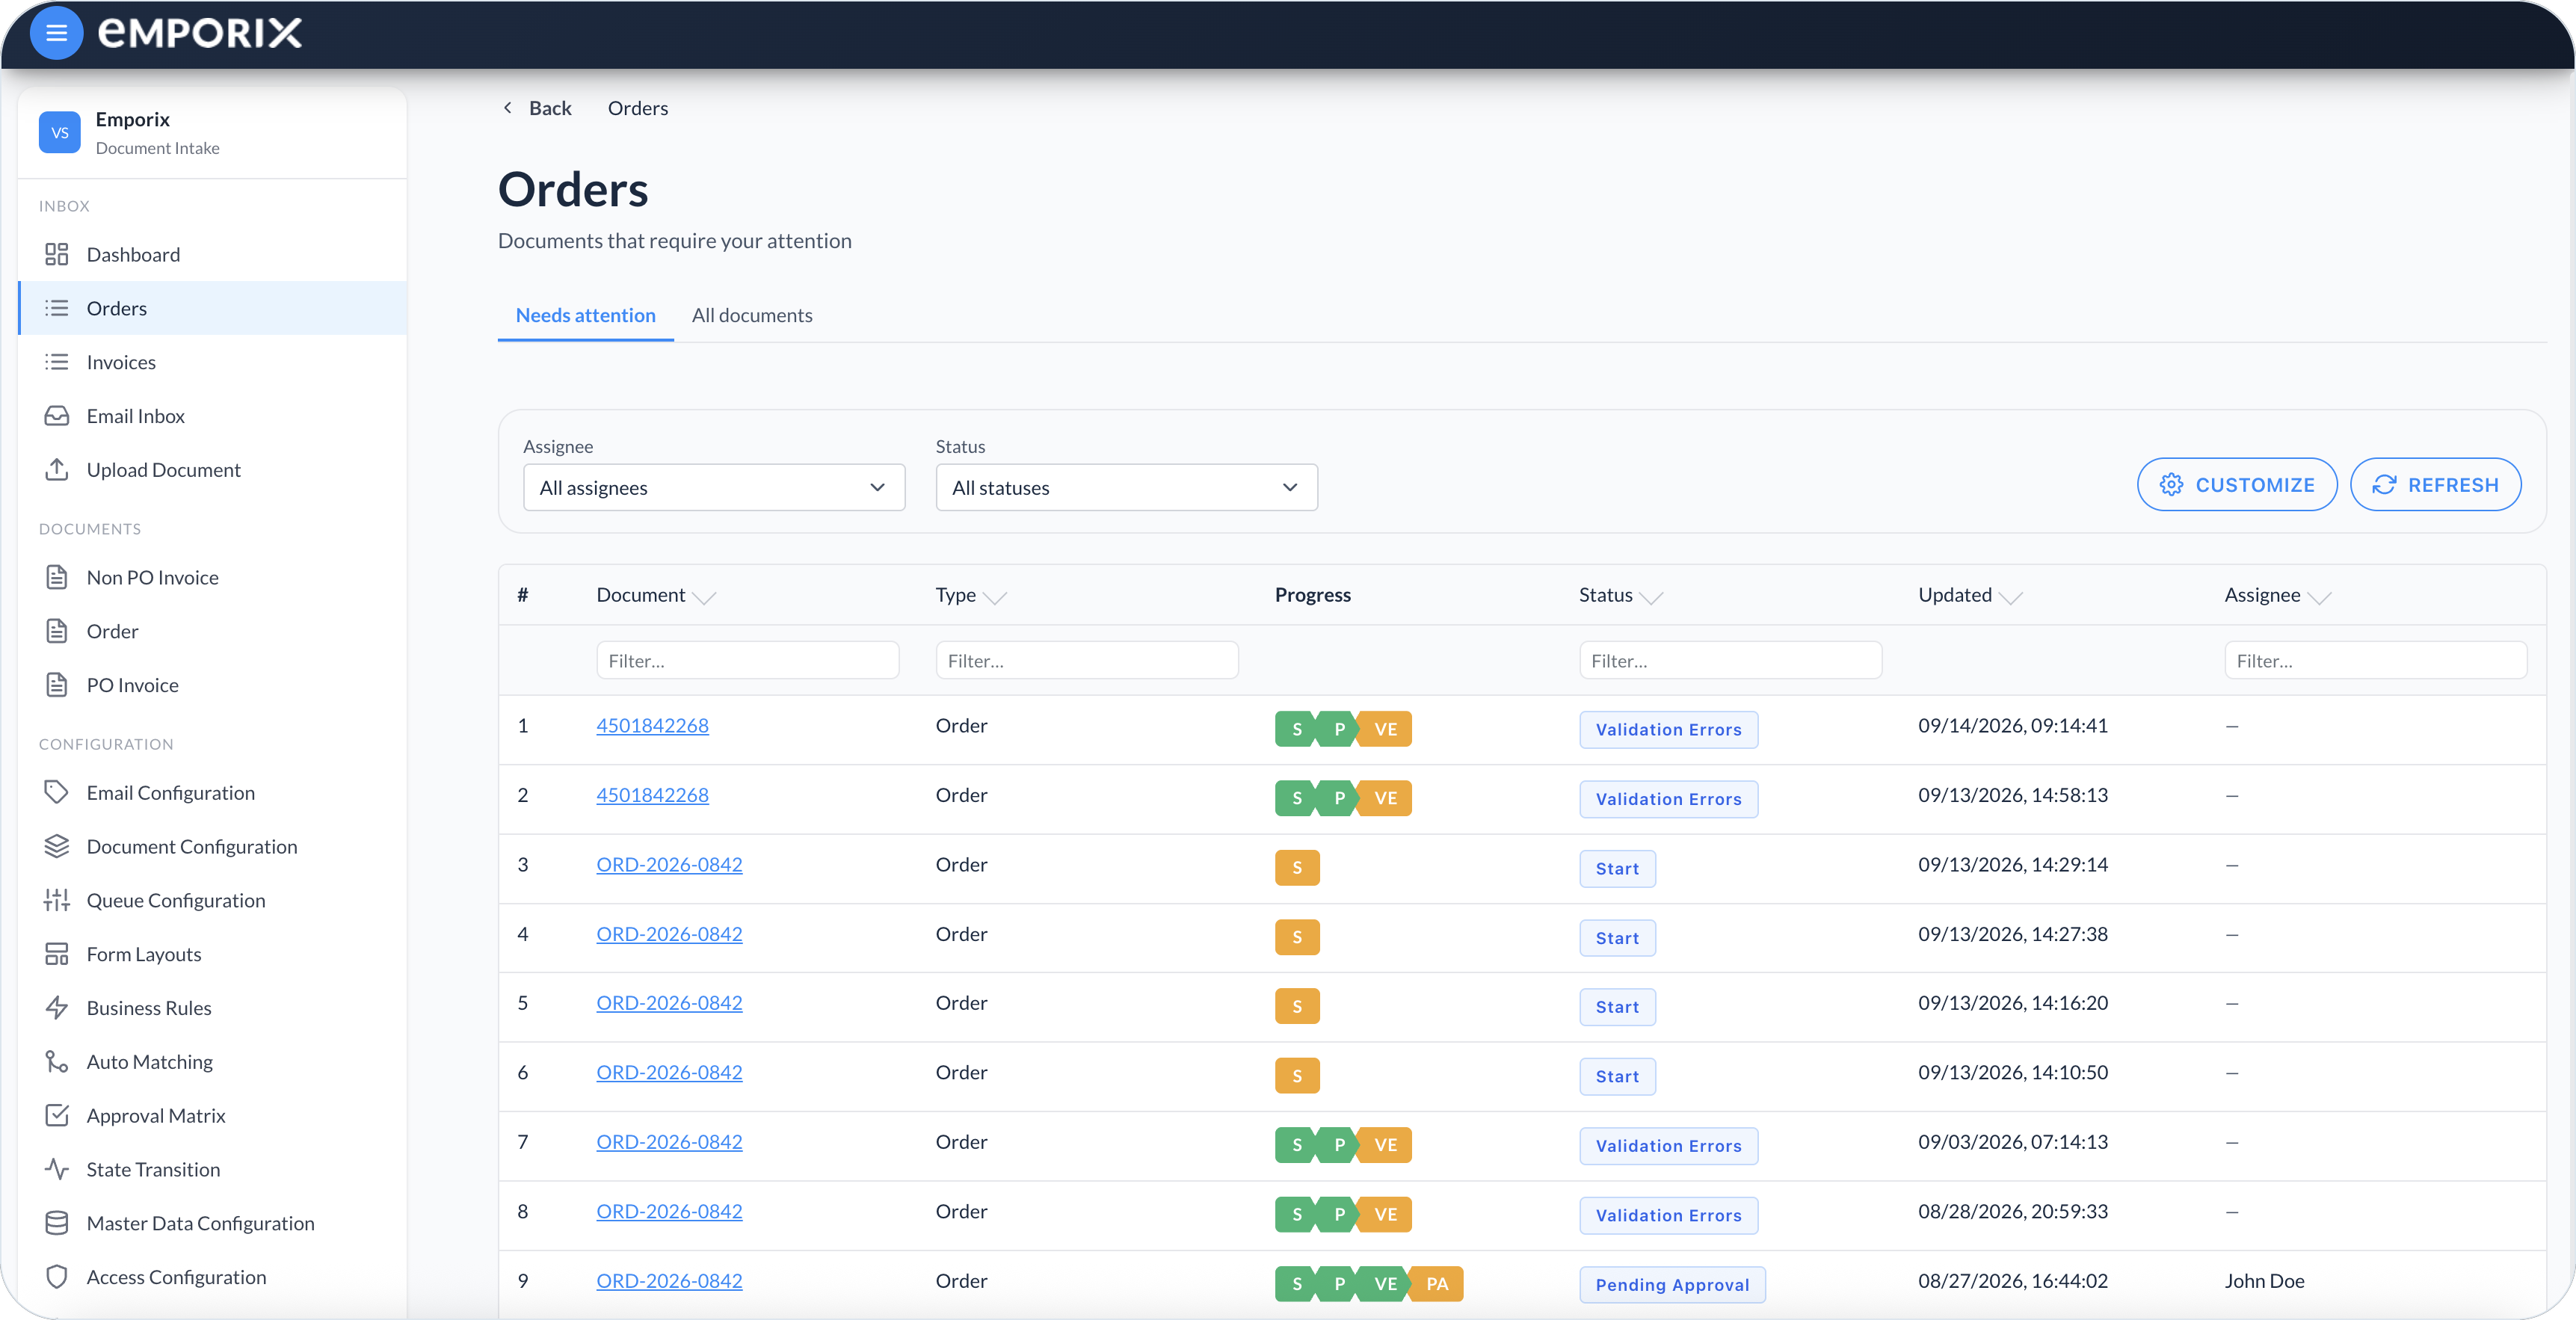Open PO Invoice in the sidebar
The height and width of the screenshot is (1320, 2576).
pos(213,685)
